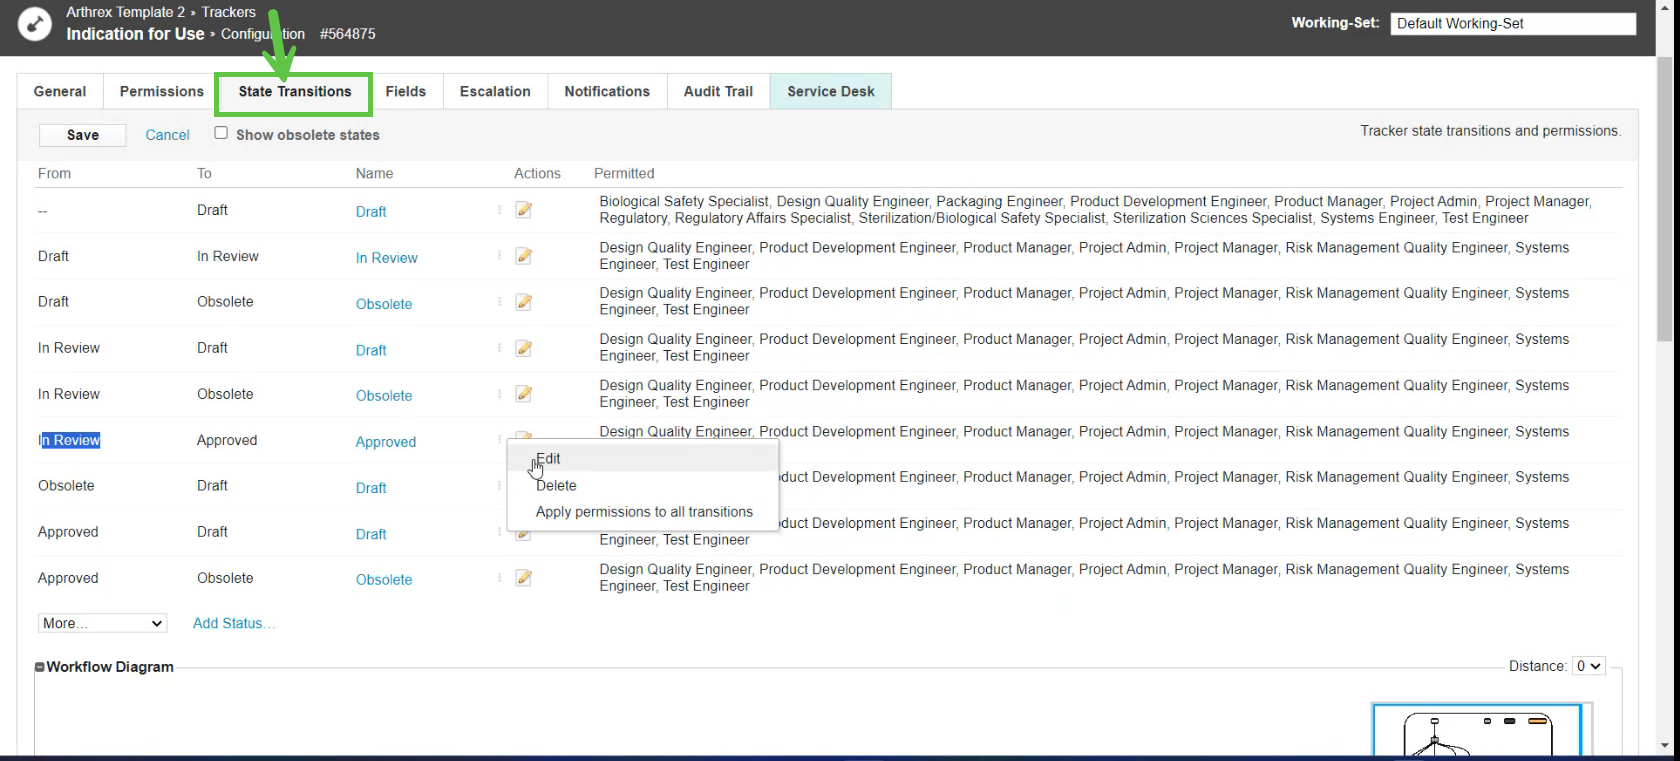The height and width of the screenshot is (761, 1680).
Task: Click the Working-Set input field
Action: click(1512, 24)
